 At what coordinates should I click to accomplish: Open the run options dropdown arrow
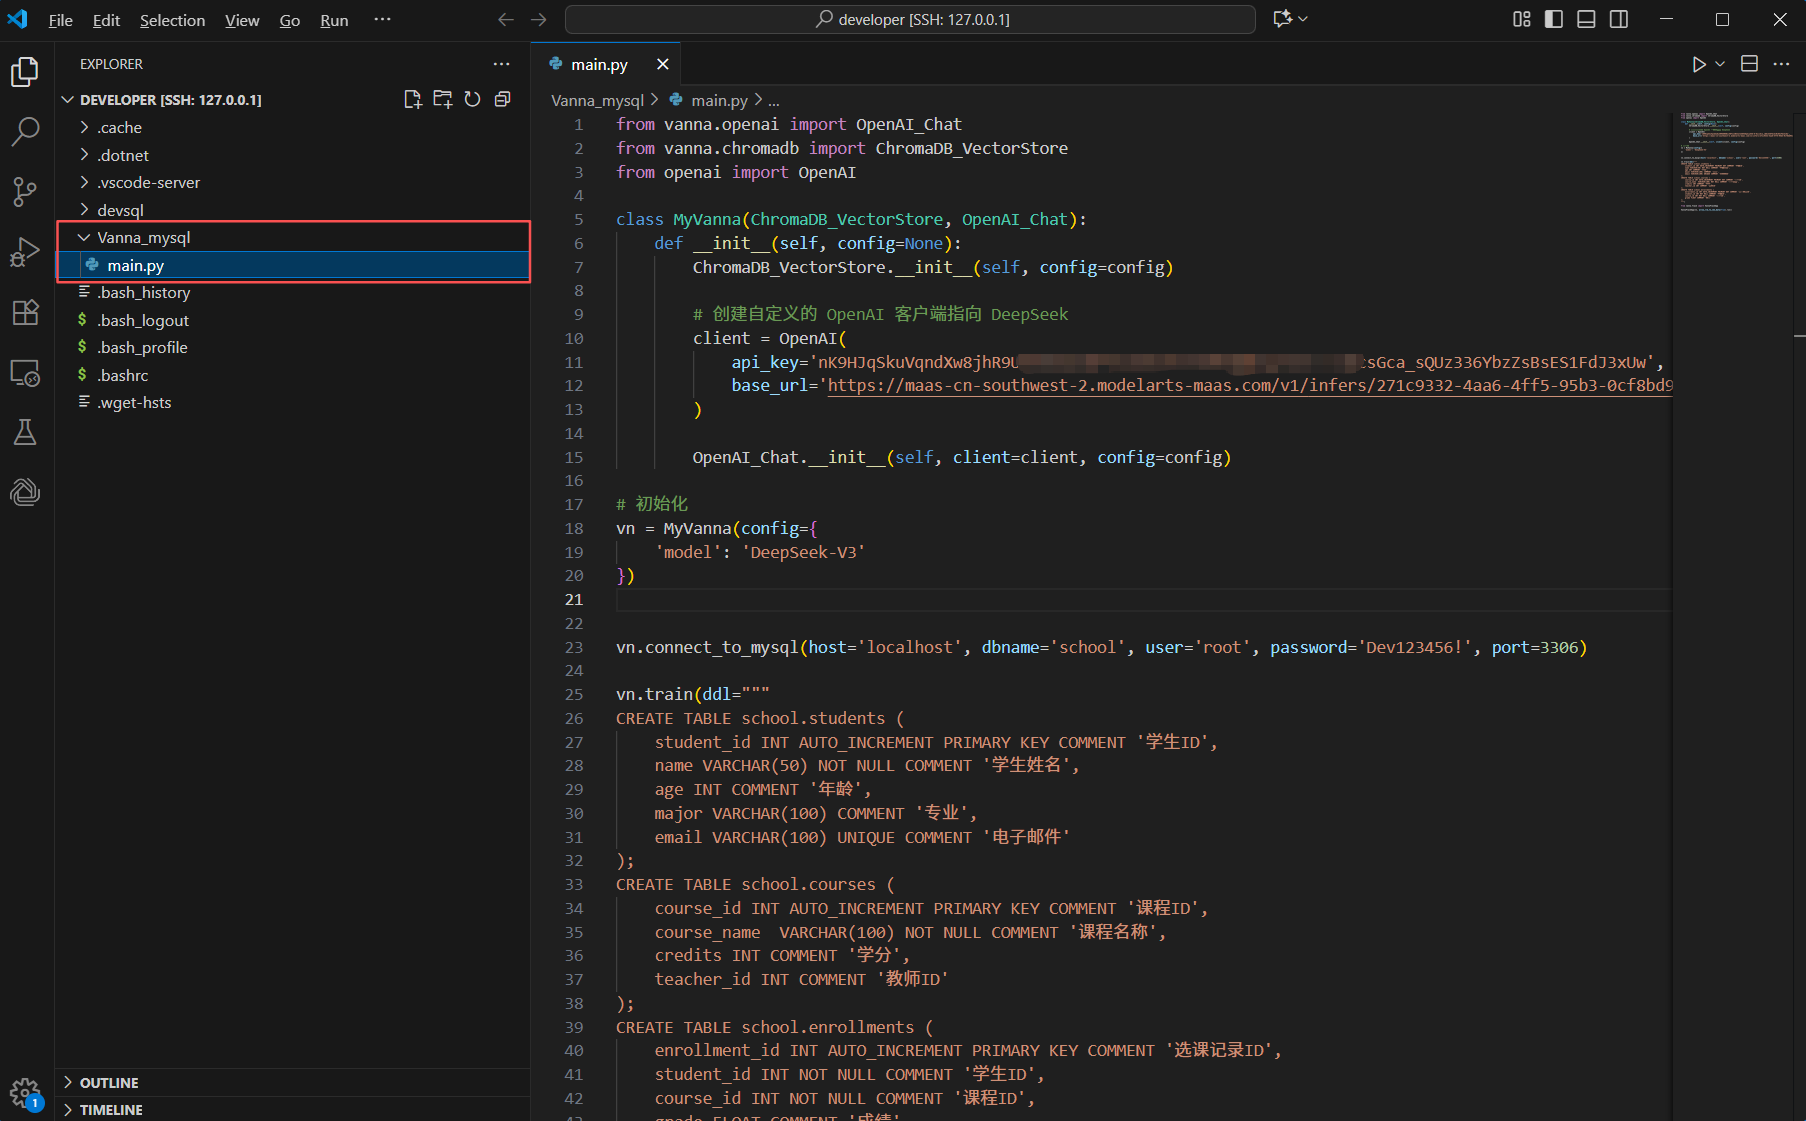point(1720,64)
